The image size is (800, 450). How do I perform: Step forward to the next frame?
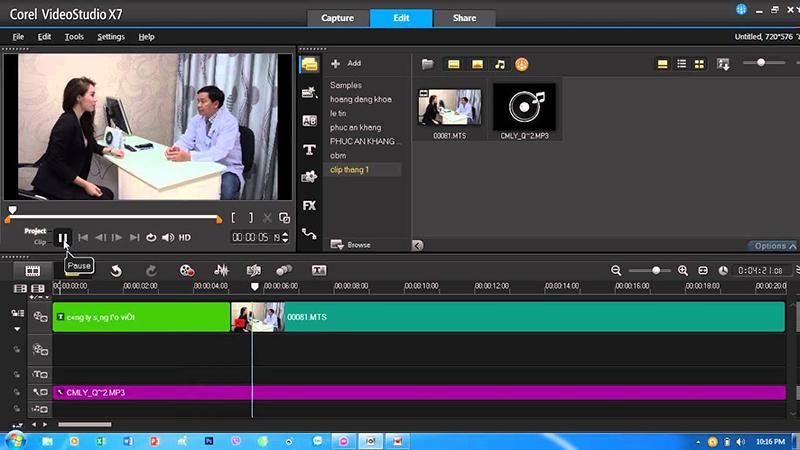point(117,237)
